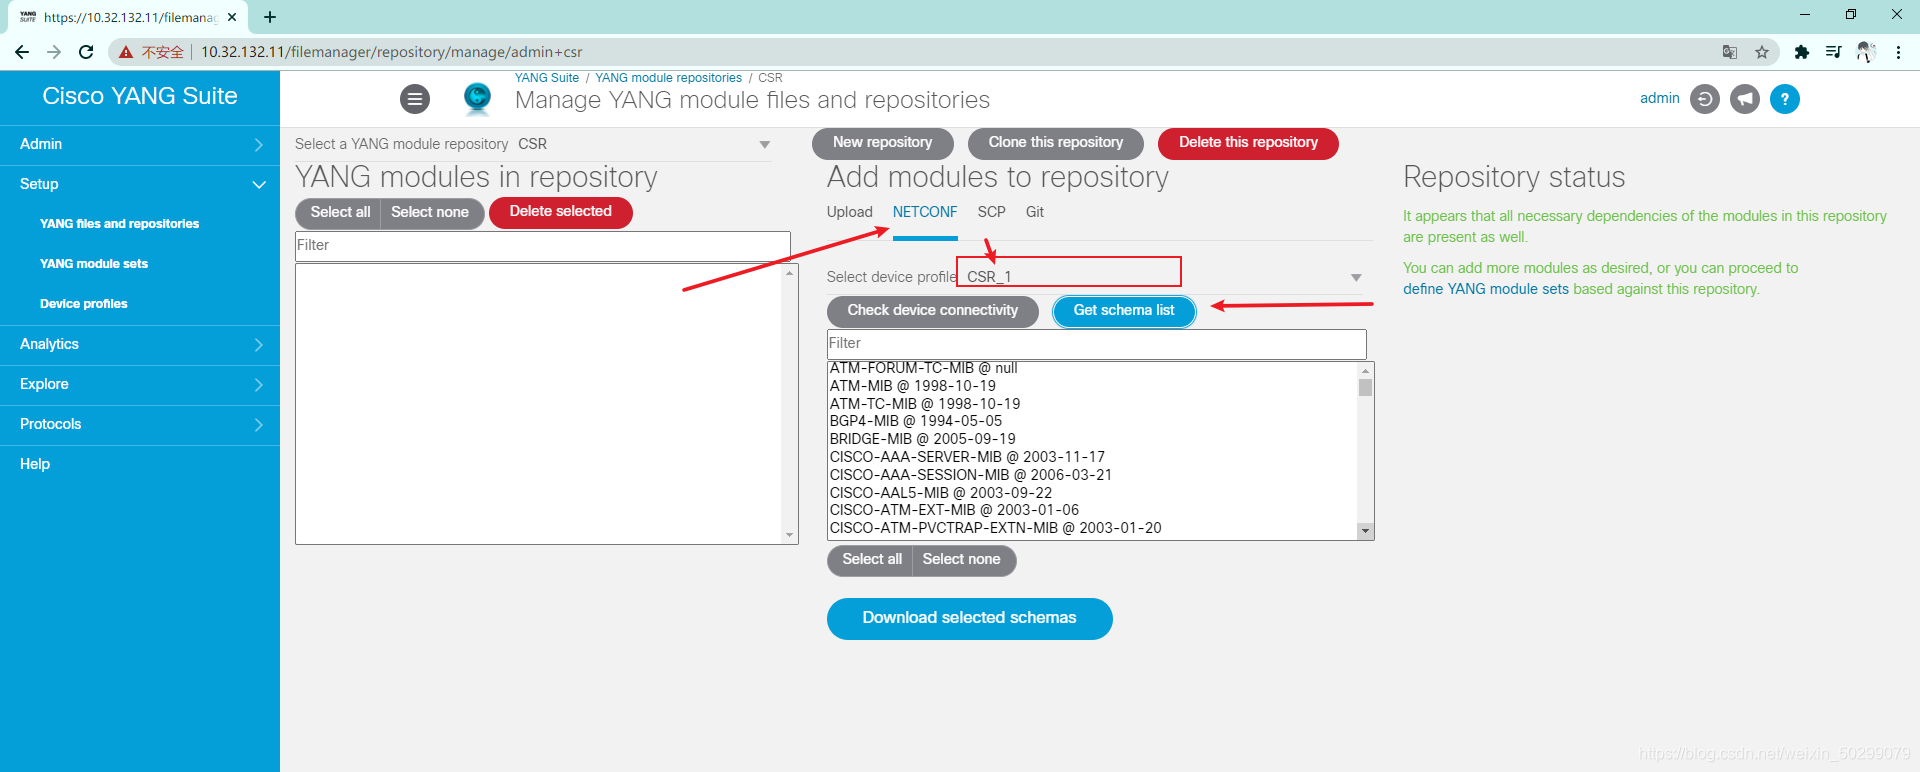1920x772 pixels.
Task: Open YANG files and repositories page
Action: pos(119,224)
